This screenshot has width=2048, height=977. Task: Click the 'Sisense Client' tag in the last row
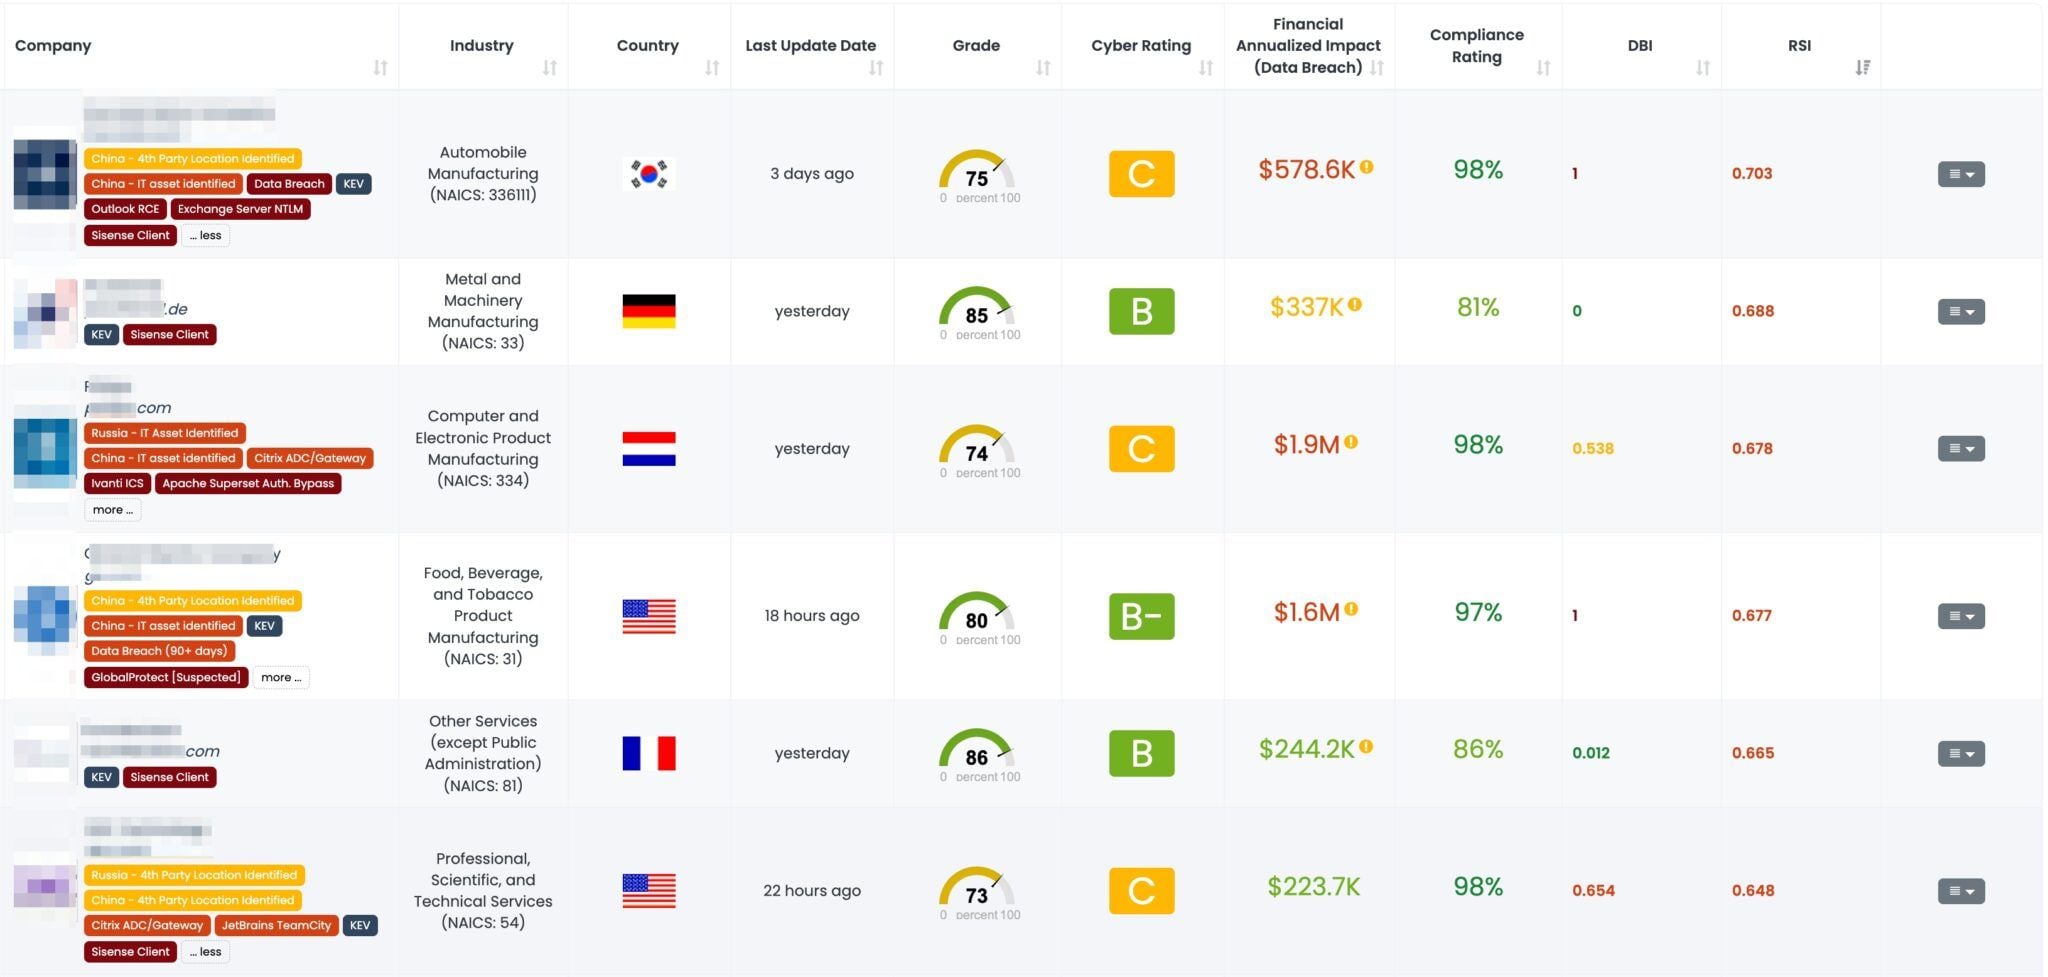coord(130,951)
